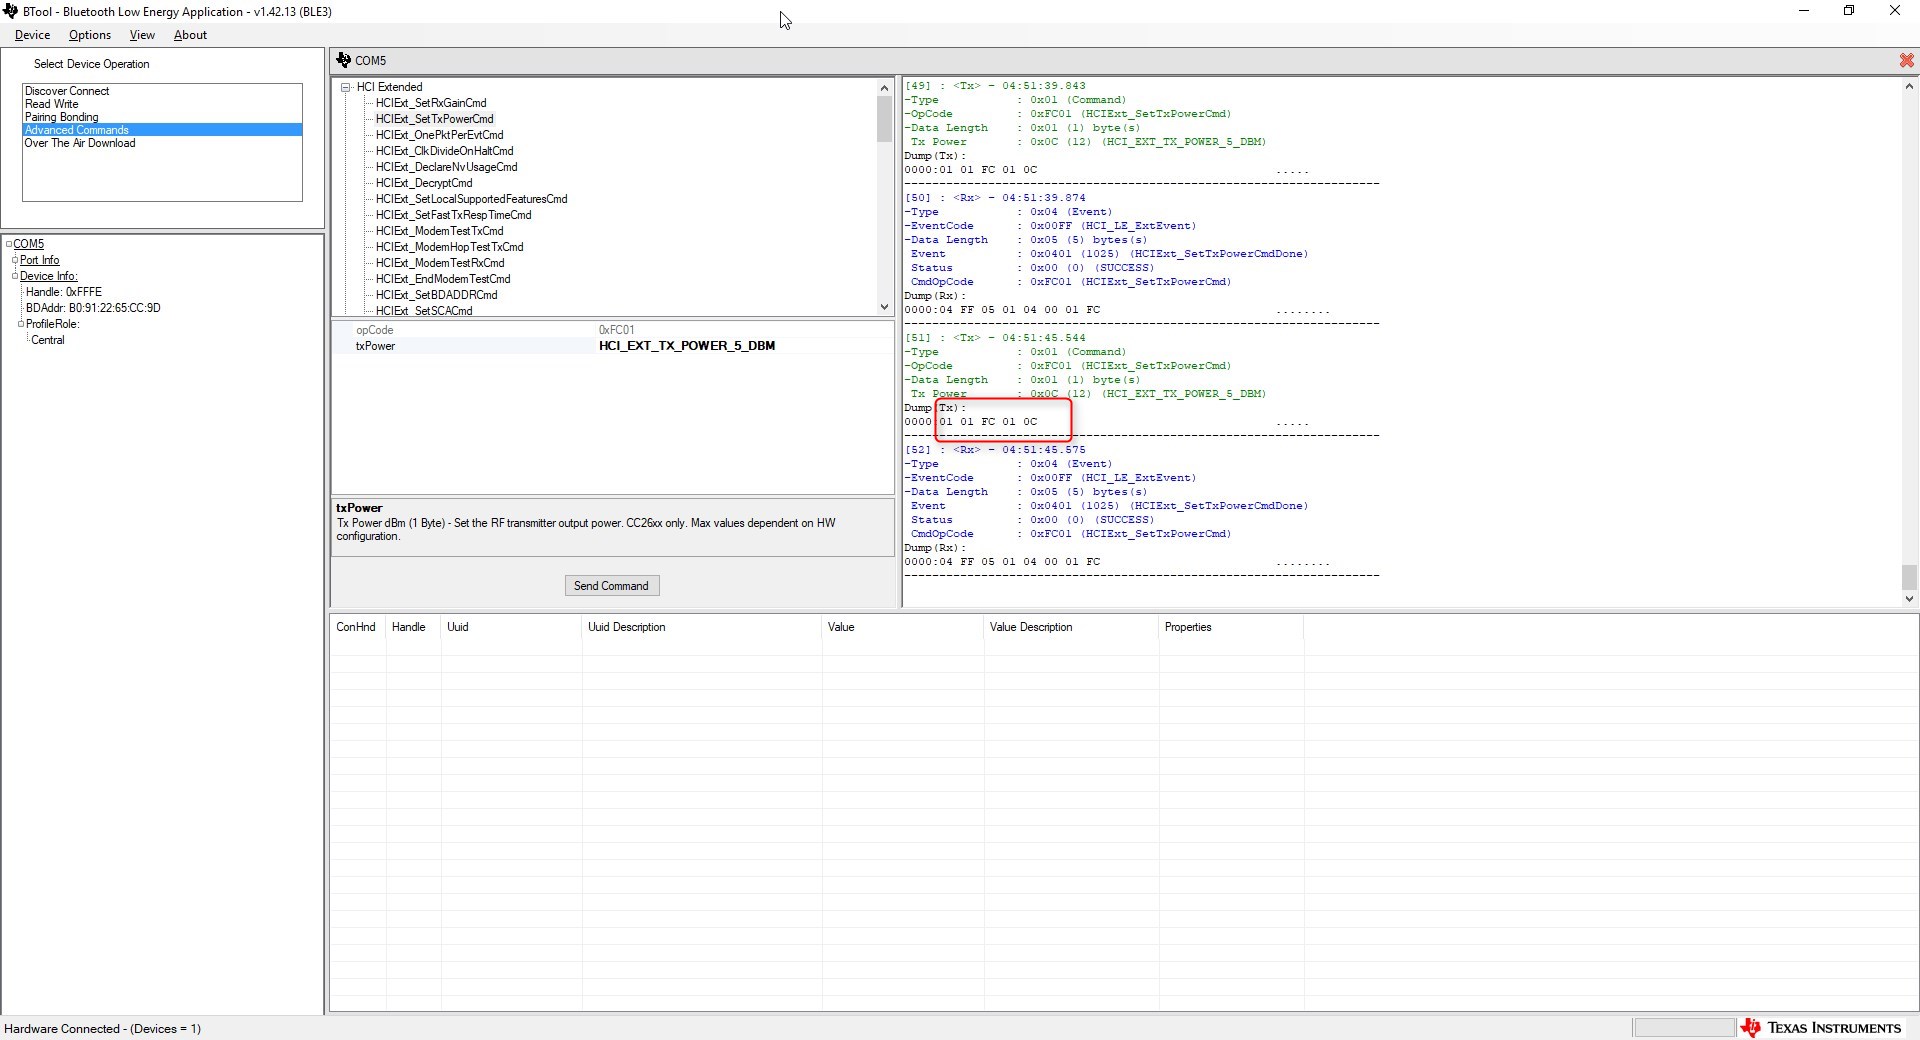This screenshot has width=1920, height=1040.
Task: Select HCIExt_DecryptCmd command
Action: [424, 183]
